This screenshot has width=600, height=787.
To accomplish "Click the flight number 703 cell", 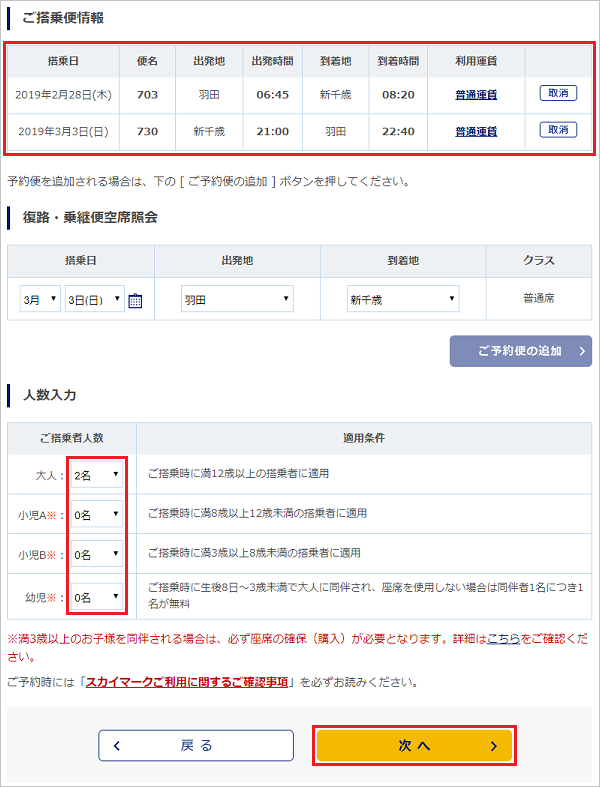I will click(147, 95).
